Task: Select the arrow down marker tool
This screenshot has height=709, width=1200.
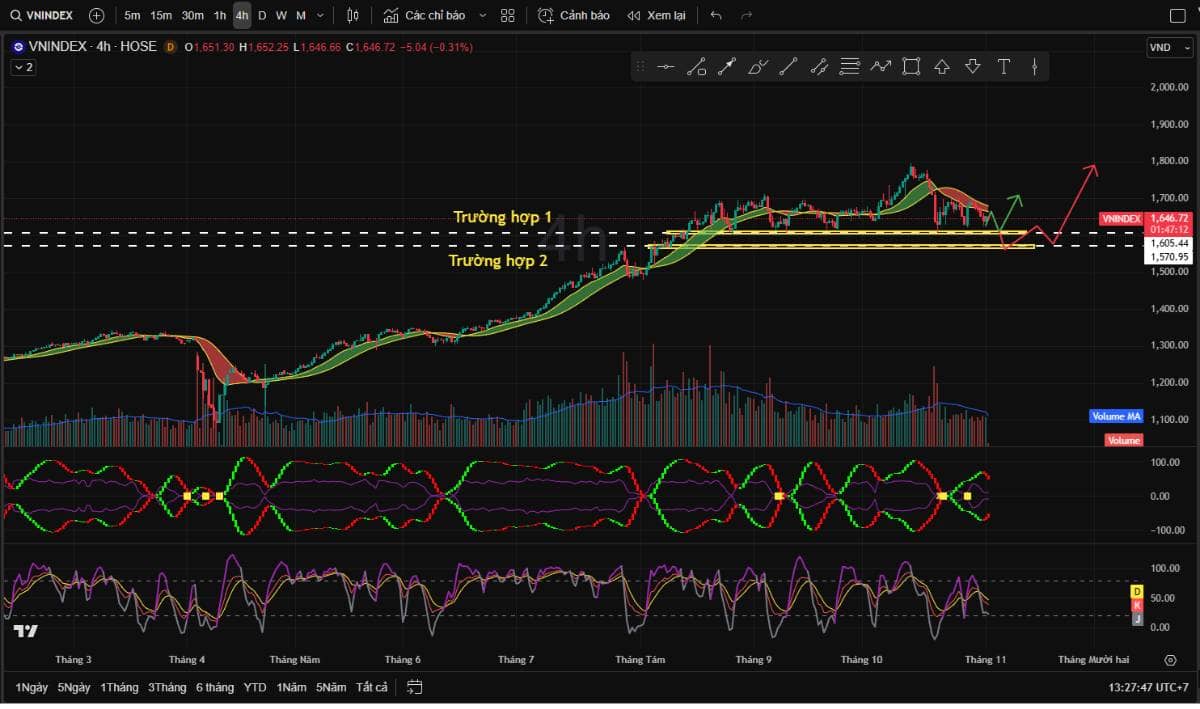Action: click(x=973, y=67)
